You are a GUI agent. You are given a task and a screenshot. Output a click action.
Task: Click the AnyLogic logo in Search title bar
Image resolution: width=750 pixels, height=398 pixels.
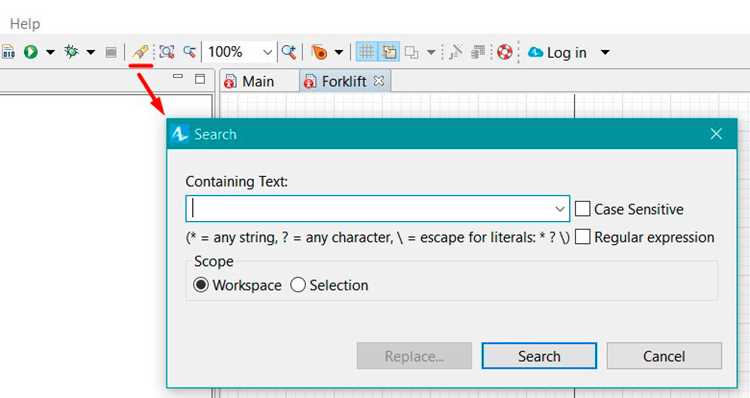180,134
